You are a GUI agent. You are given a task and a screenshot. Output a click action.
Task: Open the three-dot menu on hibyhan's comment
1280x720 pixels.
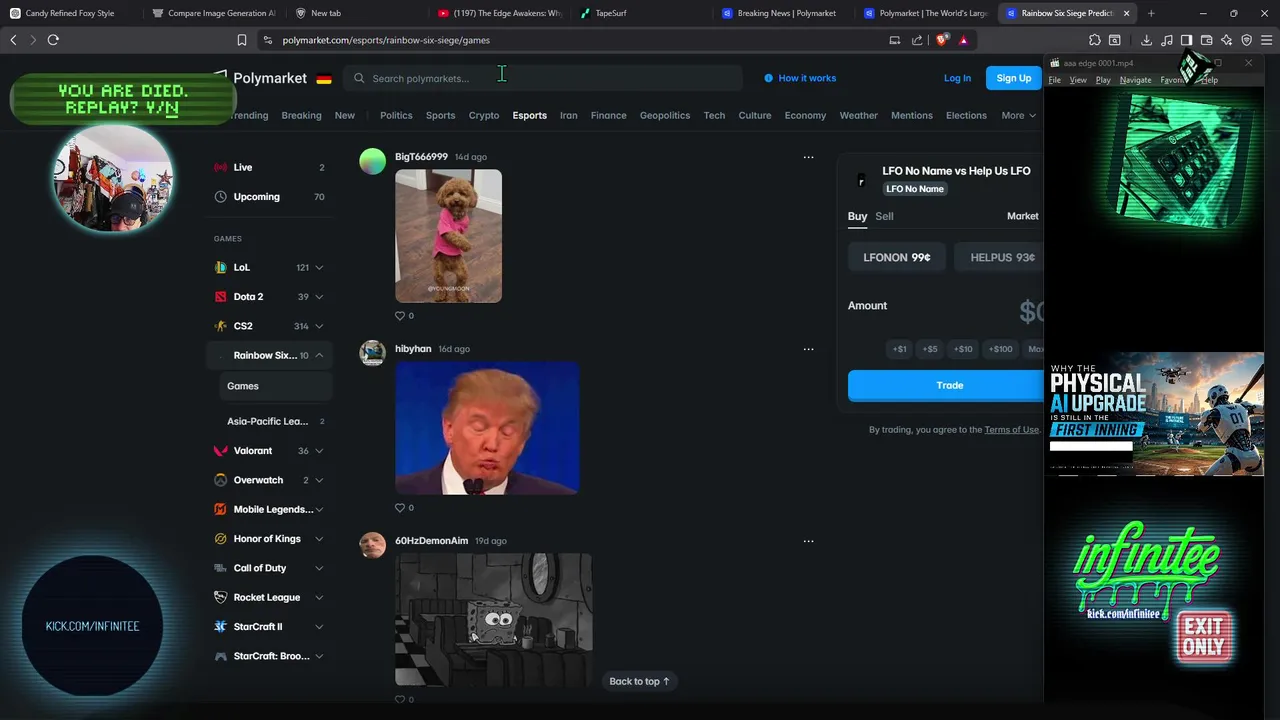pyautogui.click(x=808, y=349)
